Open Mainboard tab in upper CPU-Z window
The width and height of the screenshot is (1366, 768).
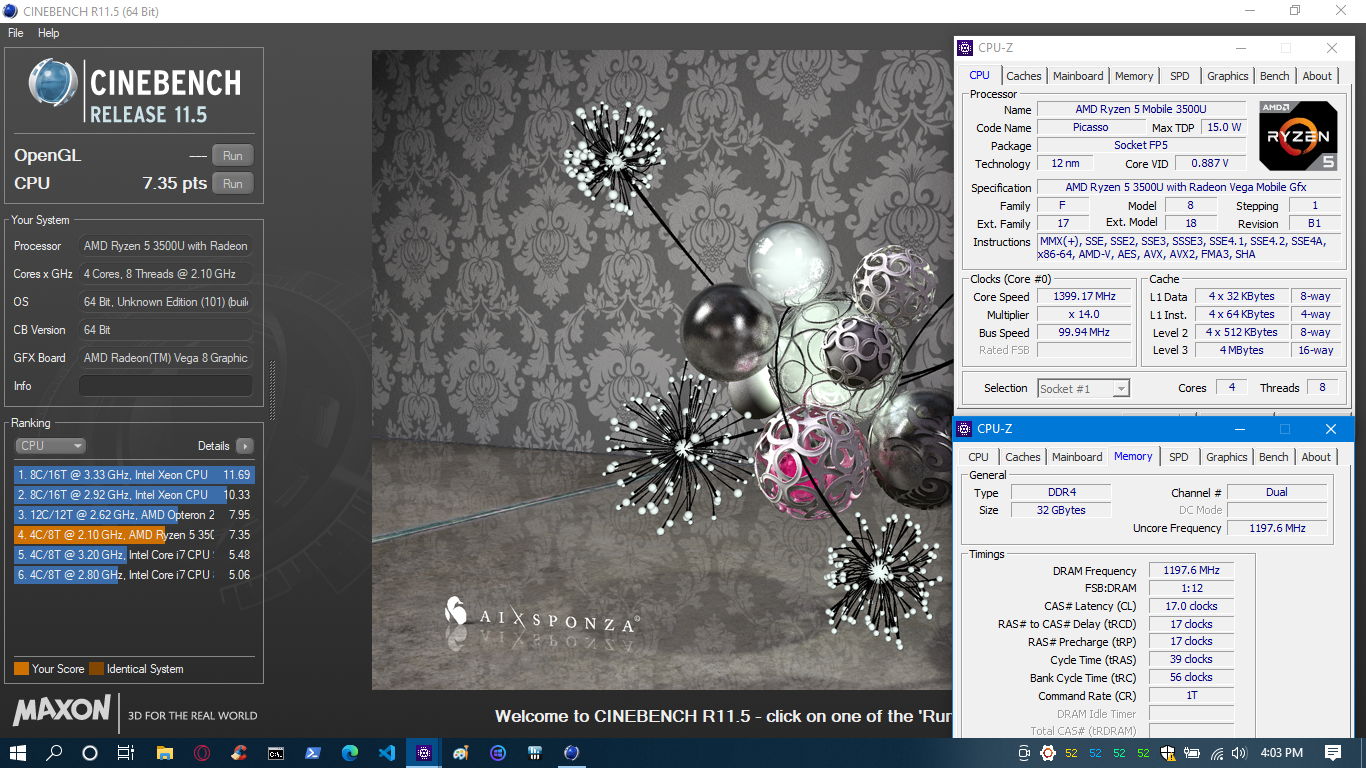click(x=1078, y=76)
